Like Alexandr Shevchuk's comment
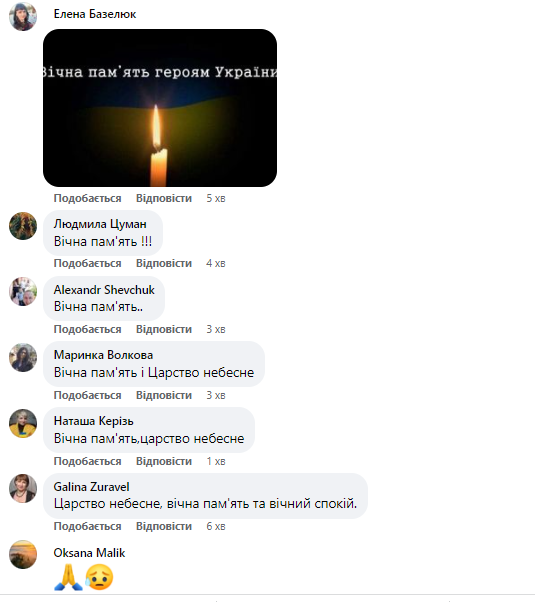The height and width of the screenshot is (602, 535). tap(88, 329)
